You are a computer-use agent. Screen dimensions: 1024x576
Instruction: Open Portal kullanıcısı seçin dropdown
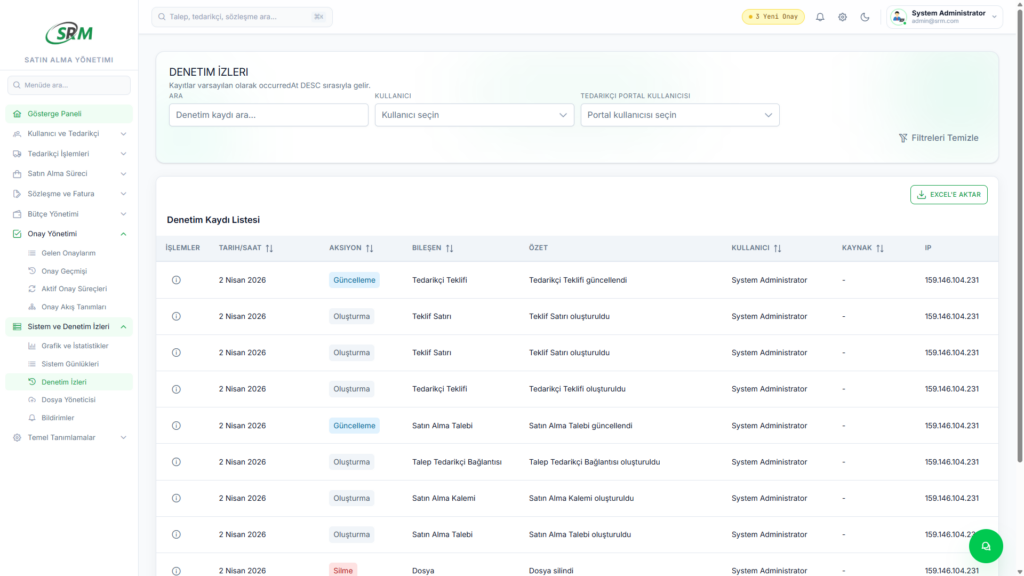(679, 115)
